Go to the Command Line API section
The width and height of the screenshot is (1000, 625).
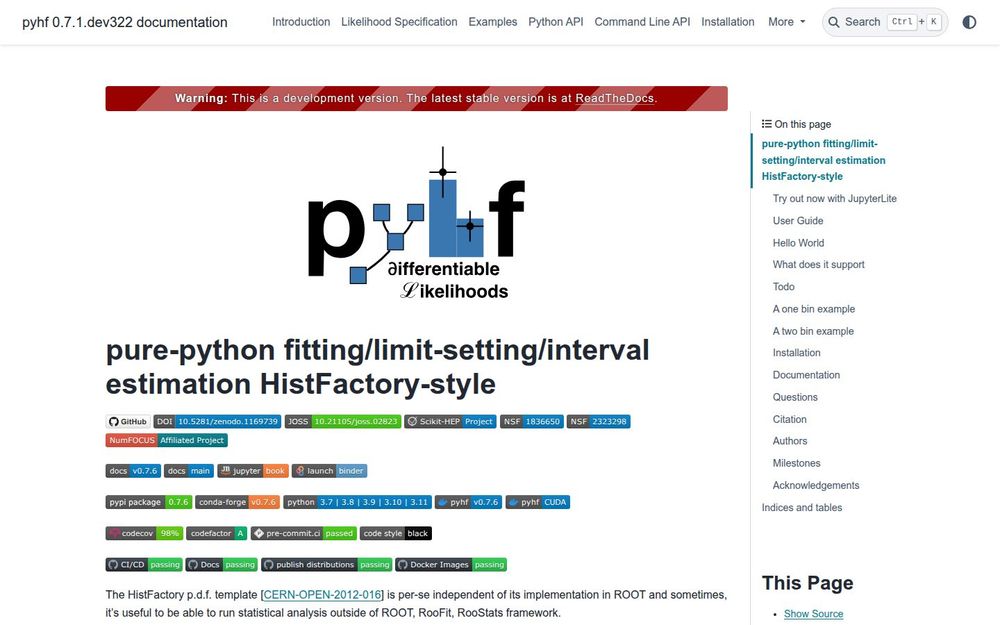click(642, 21)
